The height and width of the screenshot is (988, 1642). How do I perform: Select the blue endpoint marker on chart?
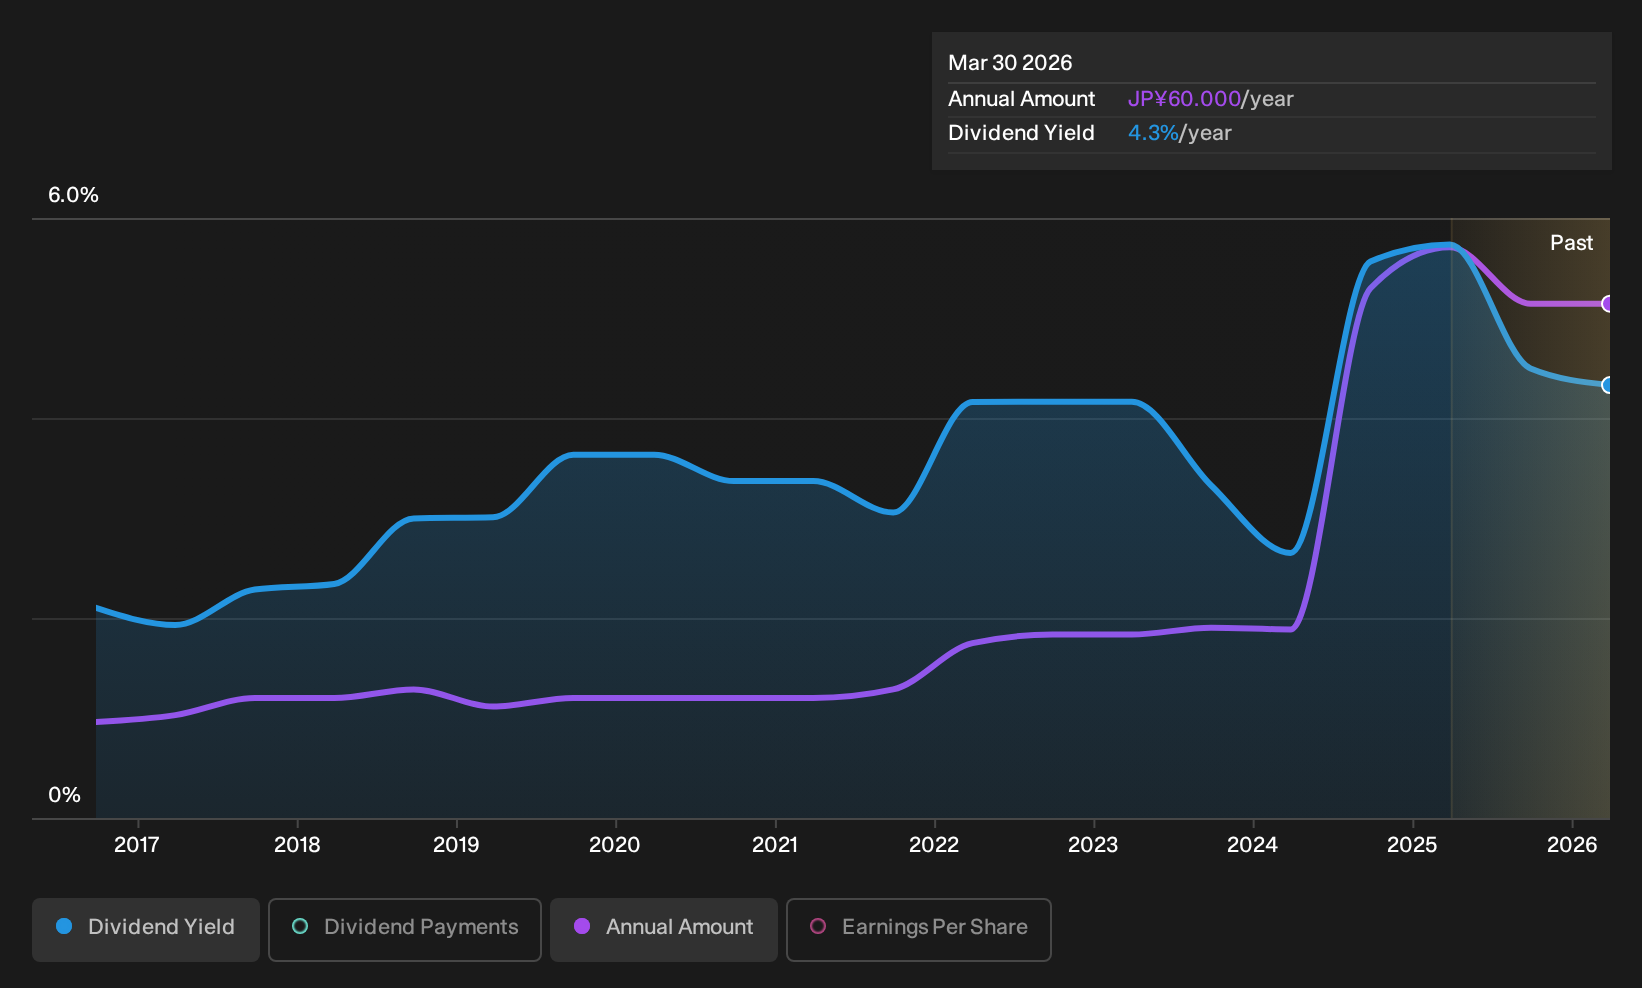pyautogui.click(x=1607, y=385)
